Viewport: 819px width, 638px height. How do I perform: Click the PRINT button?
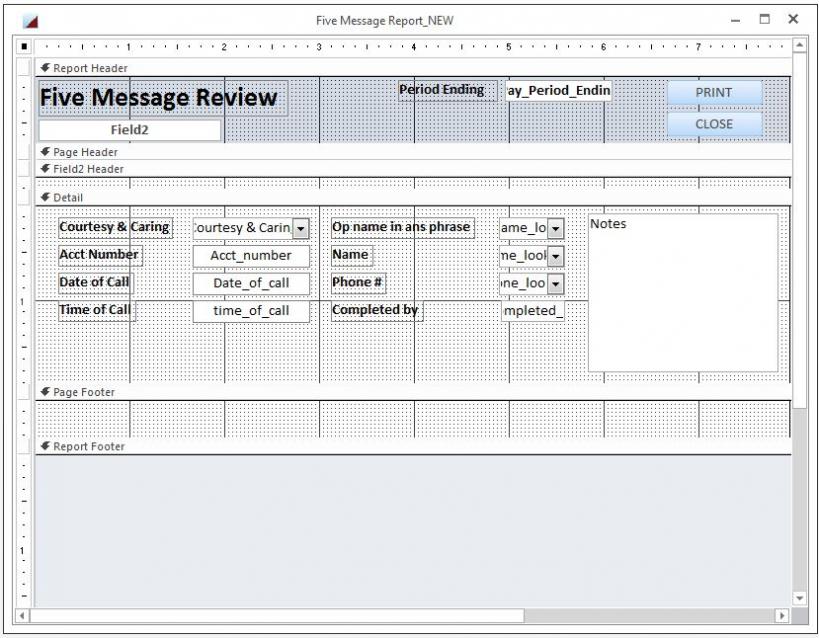coord(714,92)
